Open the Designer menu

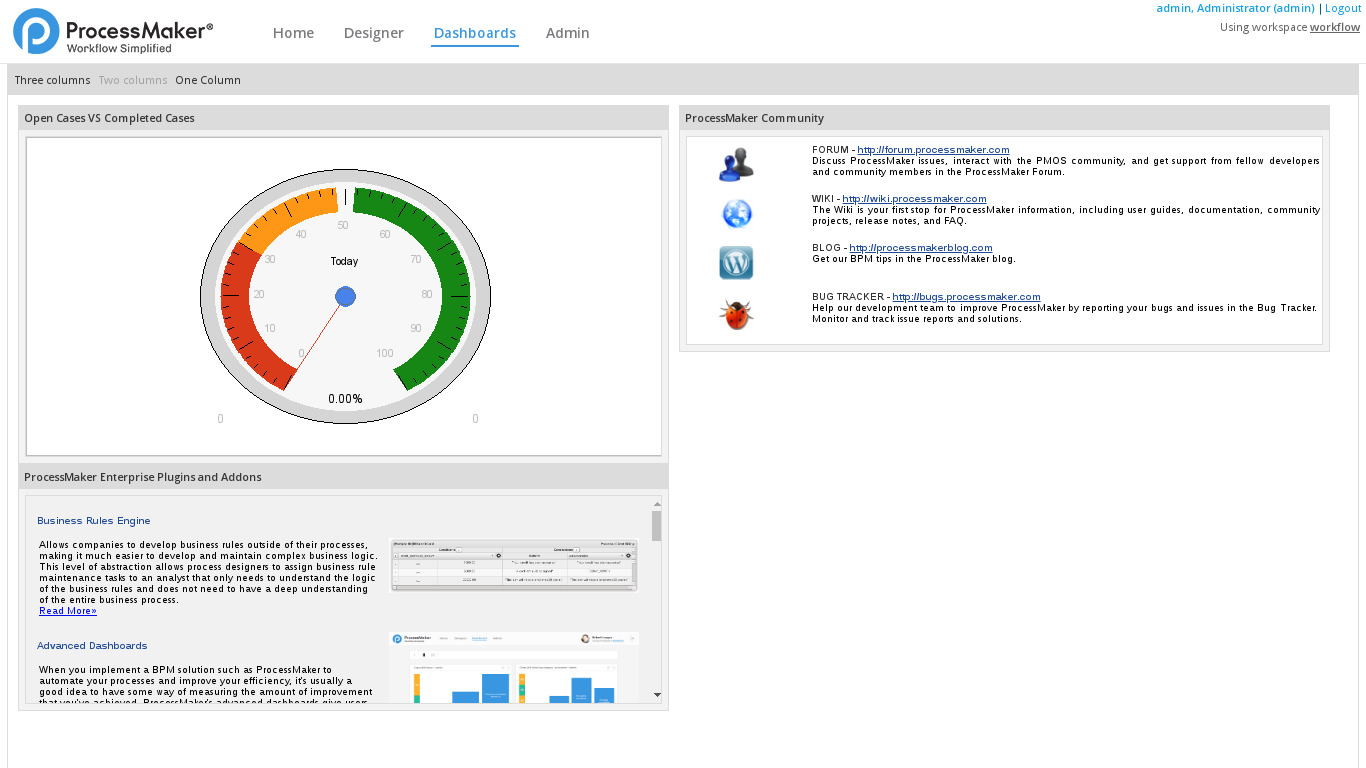373,33
